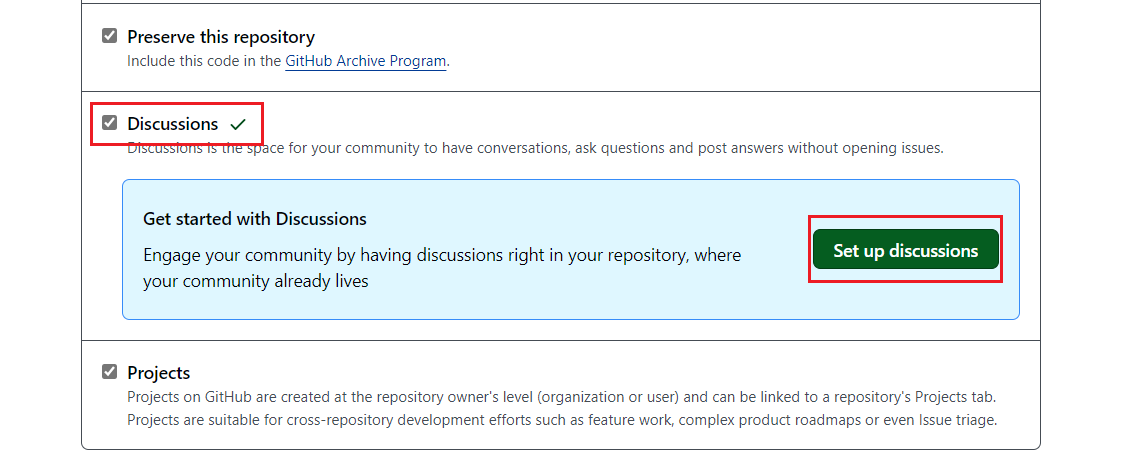Uncheck the Preserve this repository checkbox

(109, 36)
